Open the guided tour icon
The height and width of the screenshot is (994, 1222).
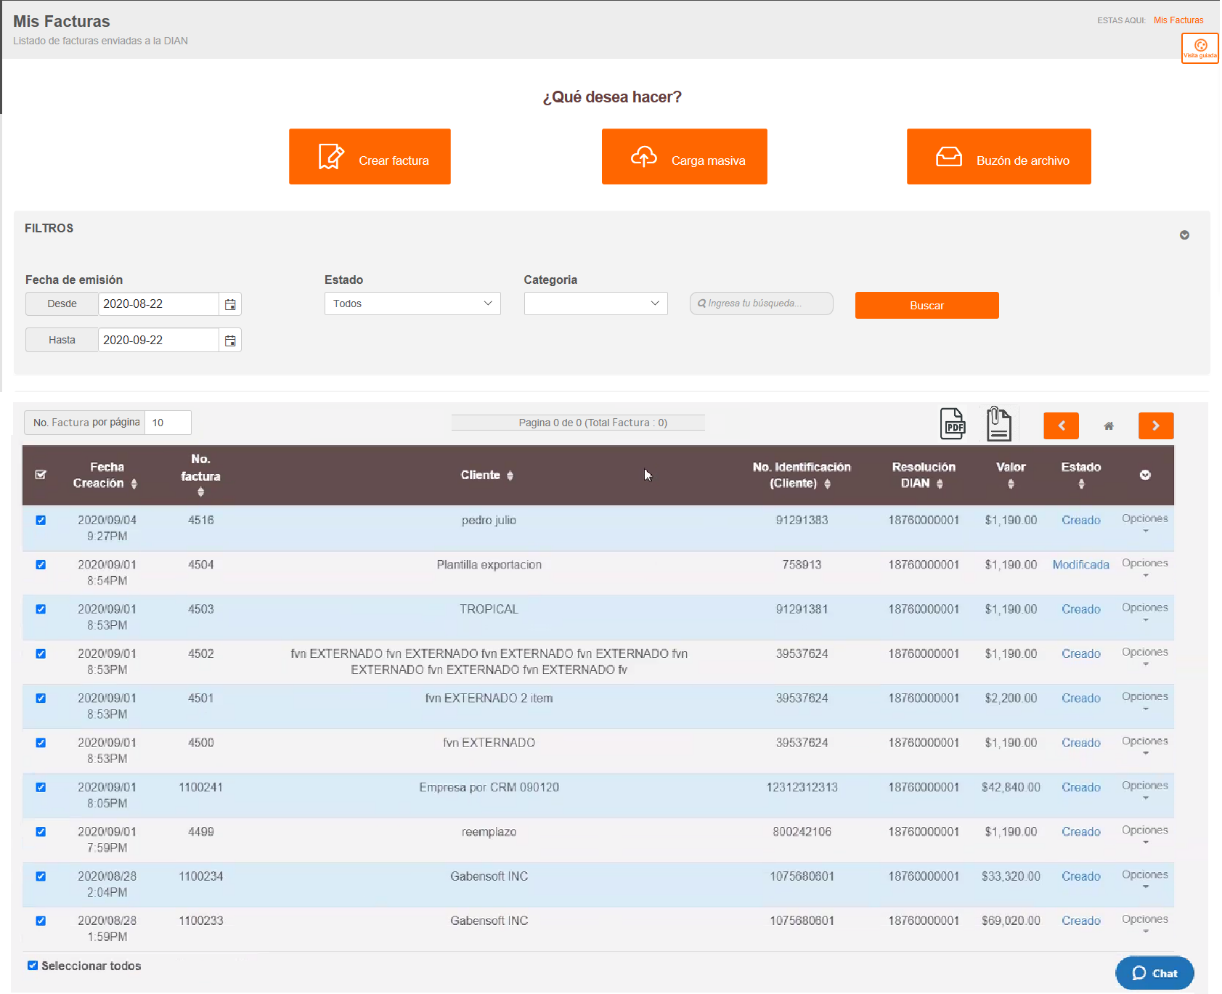[1200, 48]
